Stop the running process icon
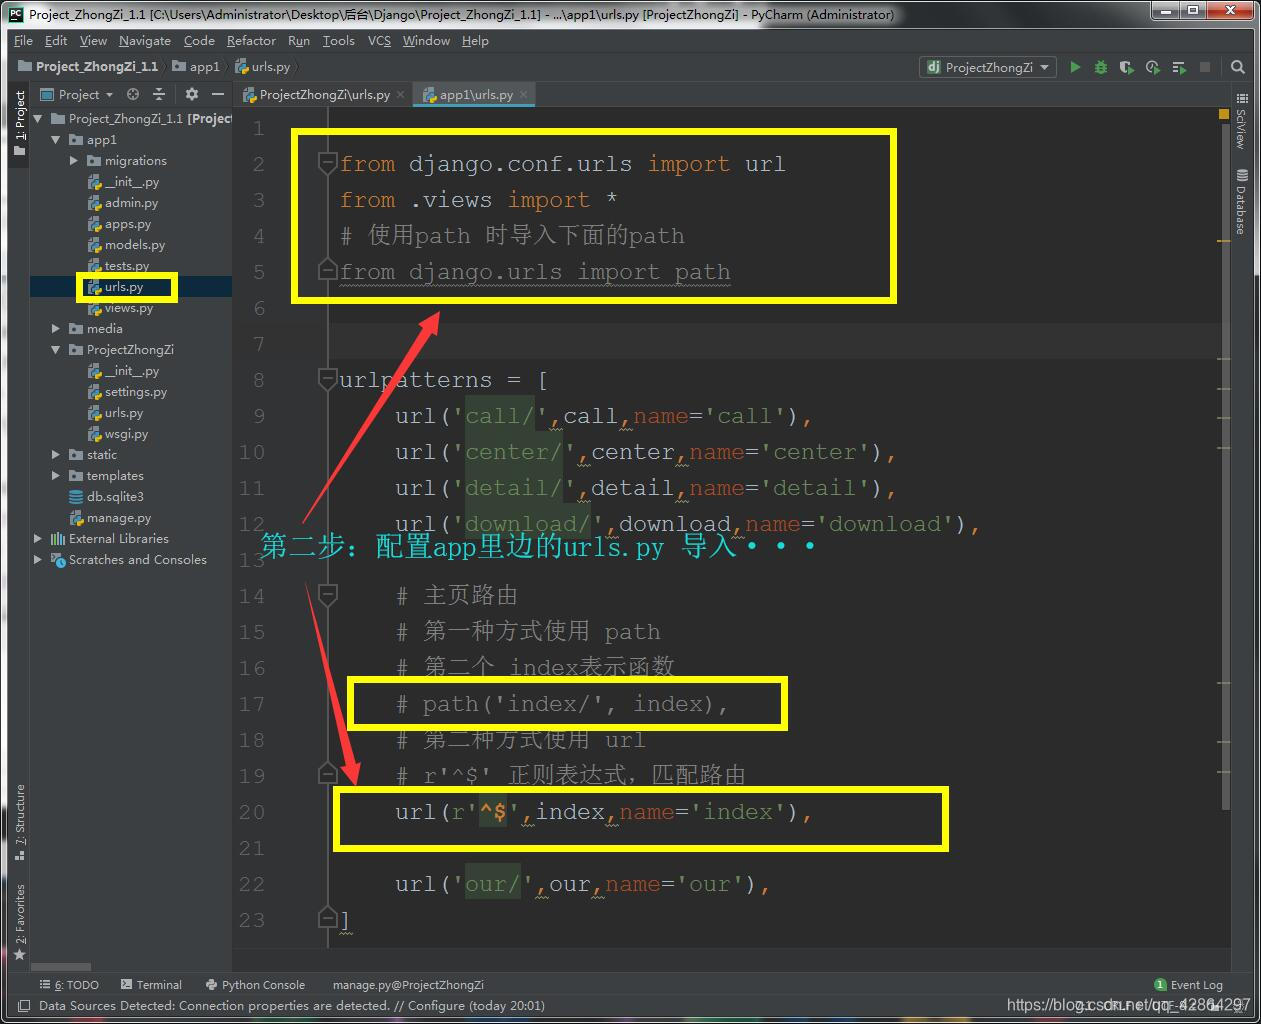1261x1024 pixels. 1205,67
